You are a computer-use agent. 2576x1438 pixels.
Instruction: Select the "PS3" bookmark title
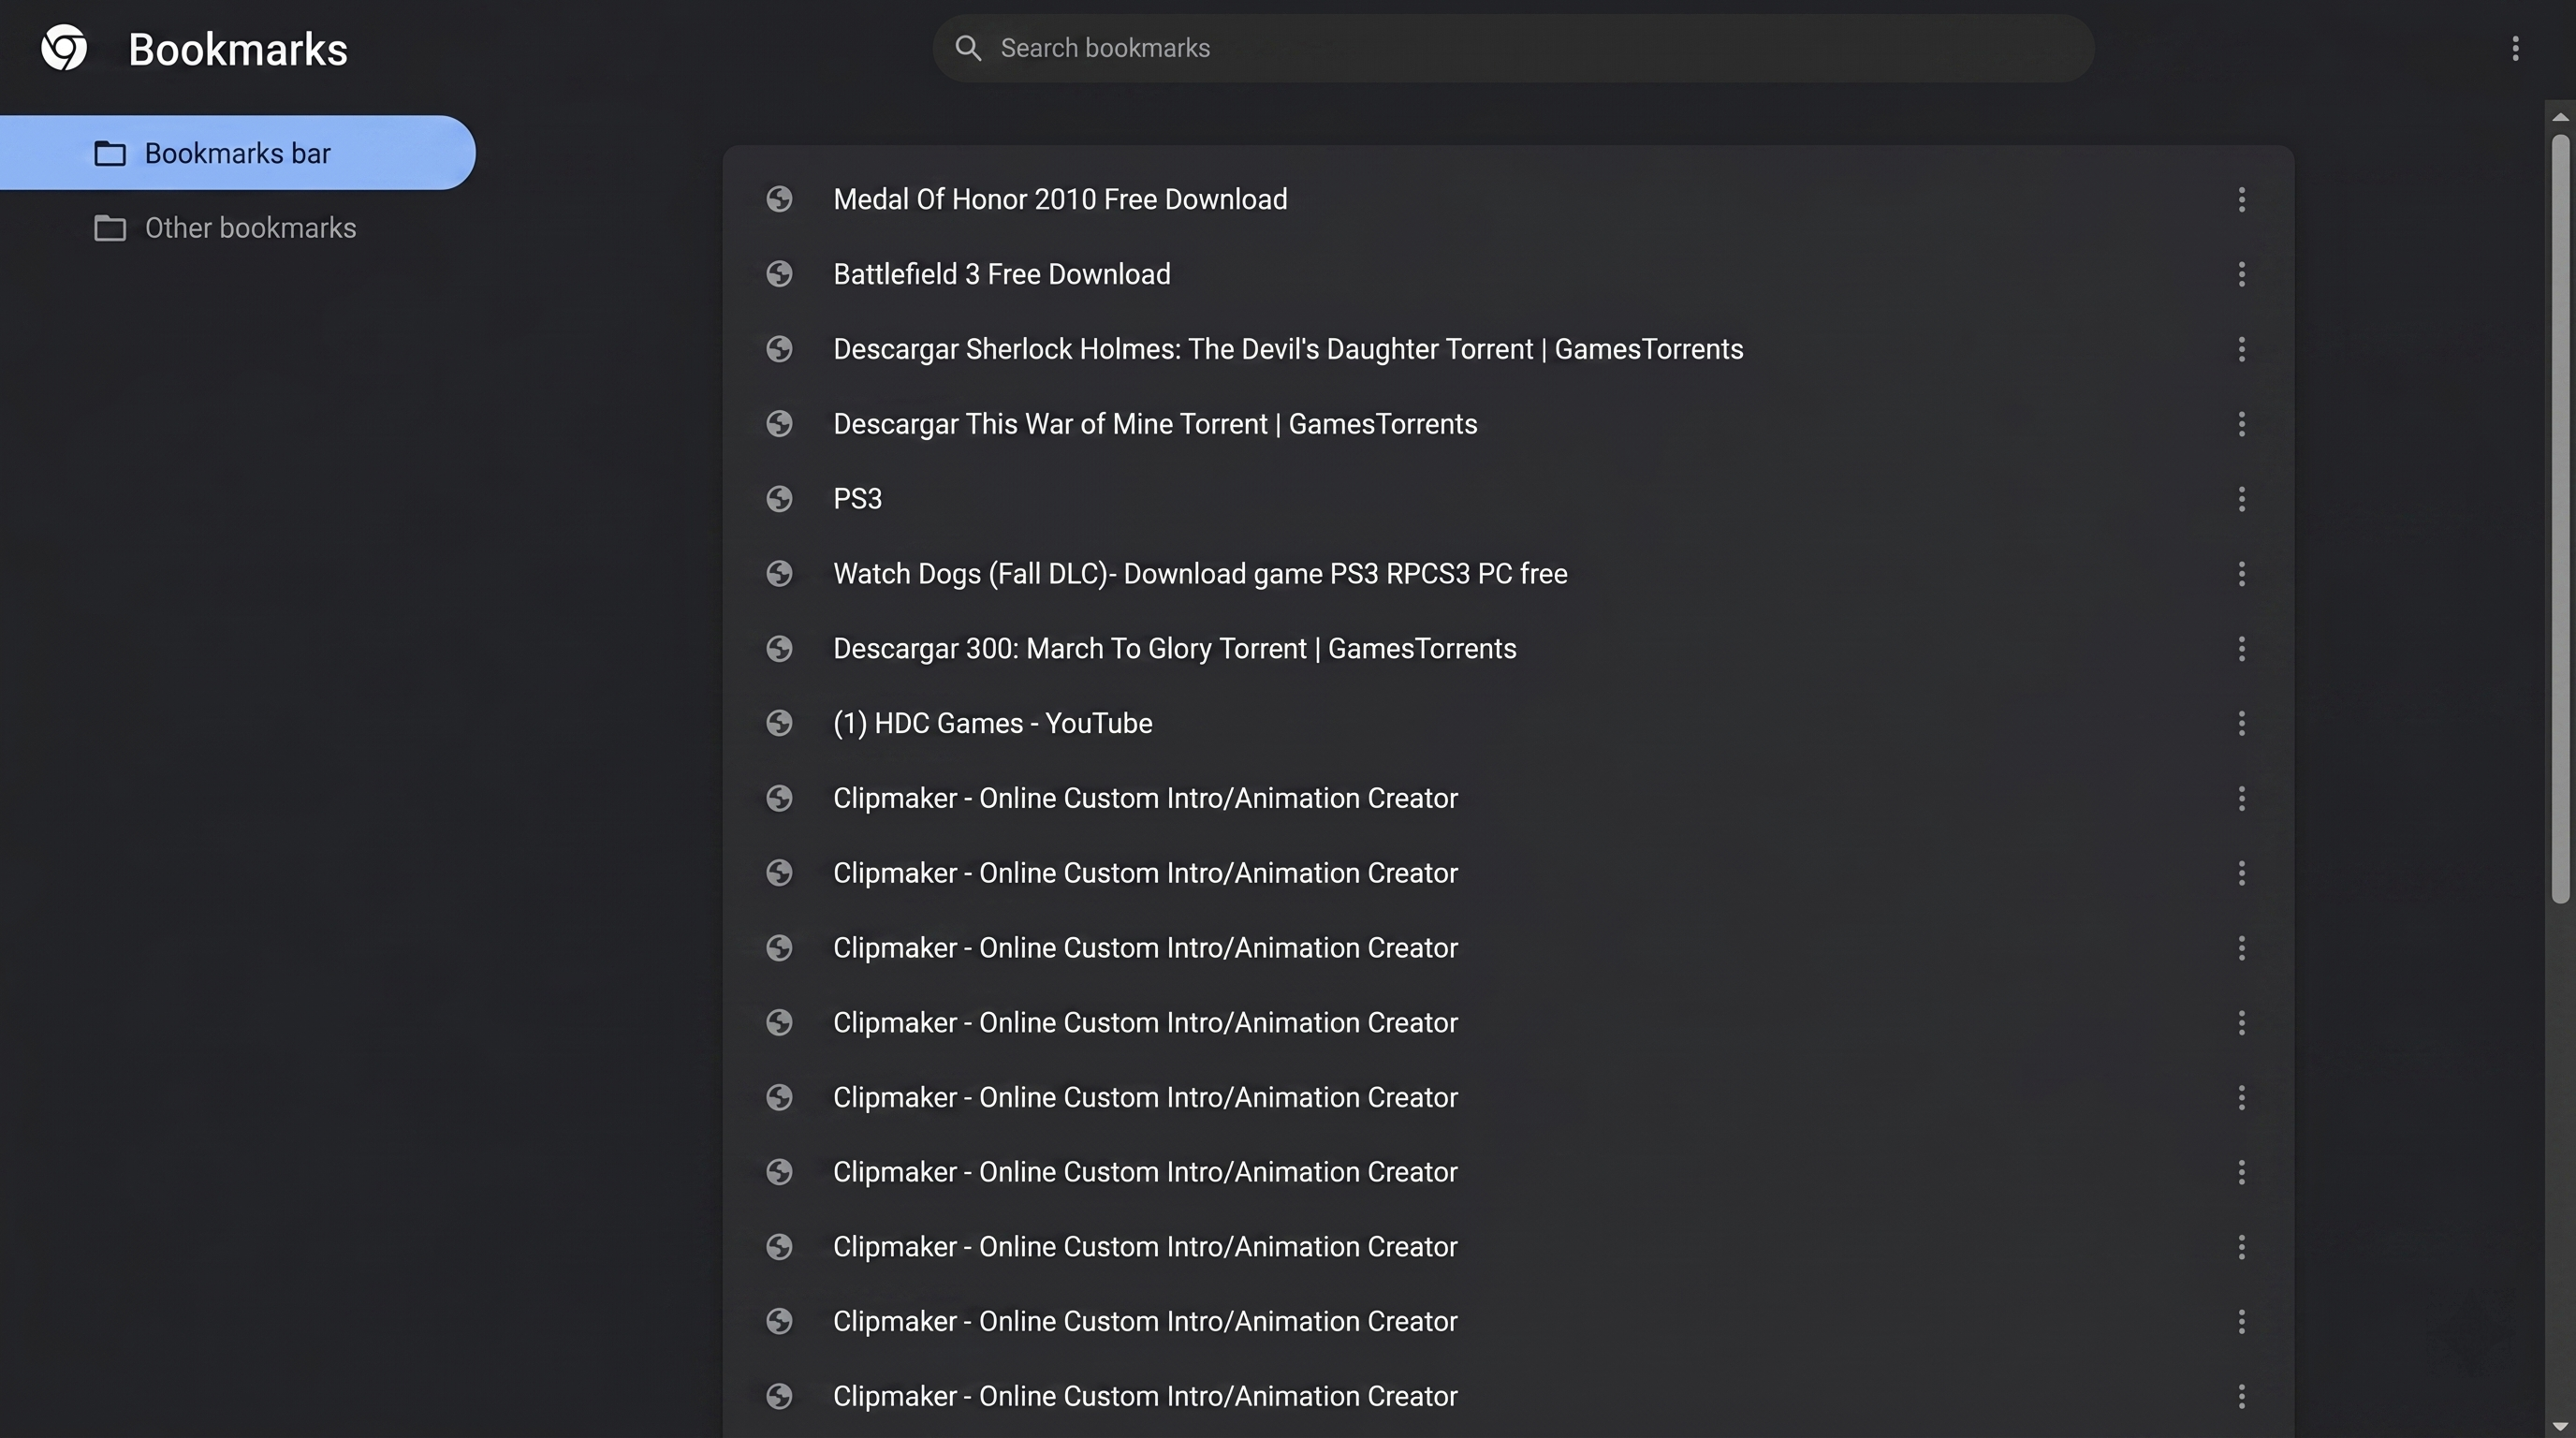tap(857, 499)
